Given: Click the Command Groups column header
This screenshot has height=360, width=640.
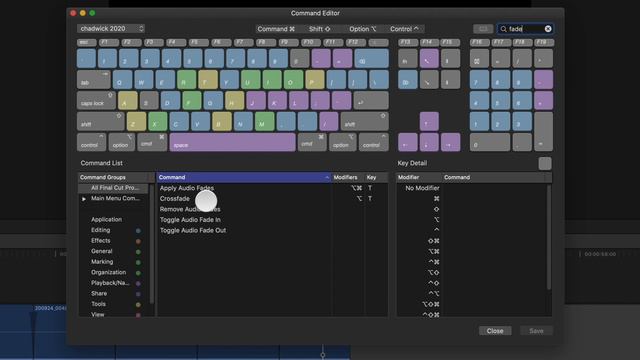Looking at the screenshot, I should [x=114, y=177].
